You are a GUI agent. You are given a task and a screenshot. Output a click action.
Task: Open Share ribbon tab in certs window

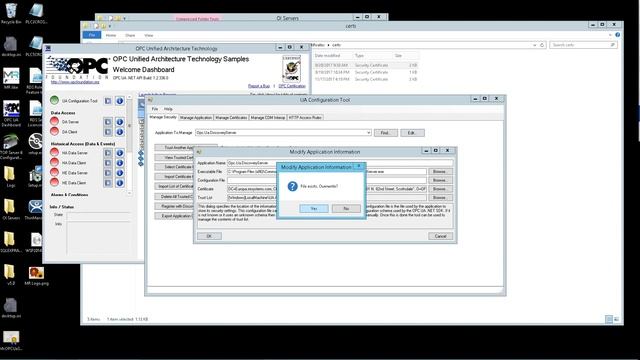(130, 36)
